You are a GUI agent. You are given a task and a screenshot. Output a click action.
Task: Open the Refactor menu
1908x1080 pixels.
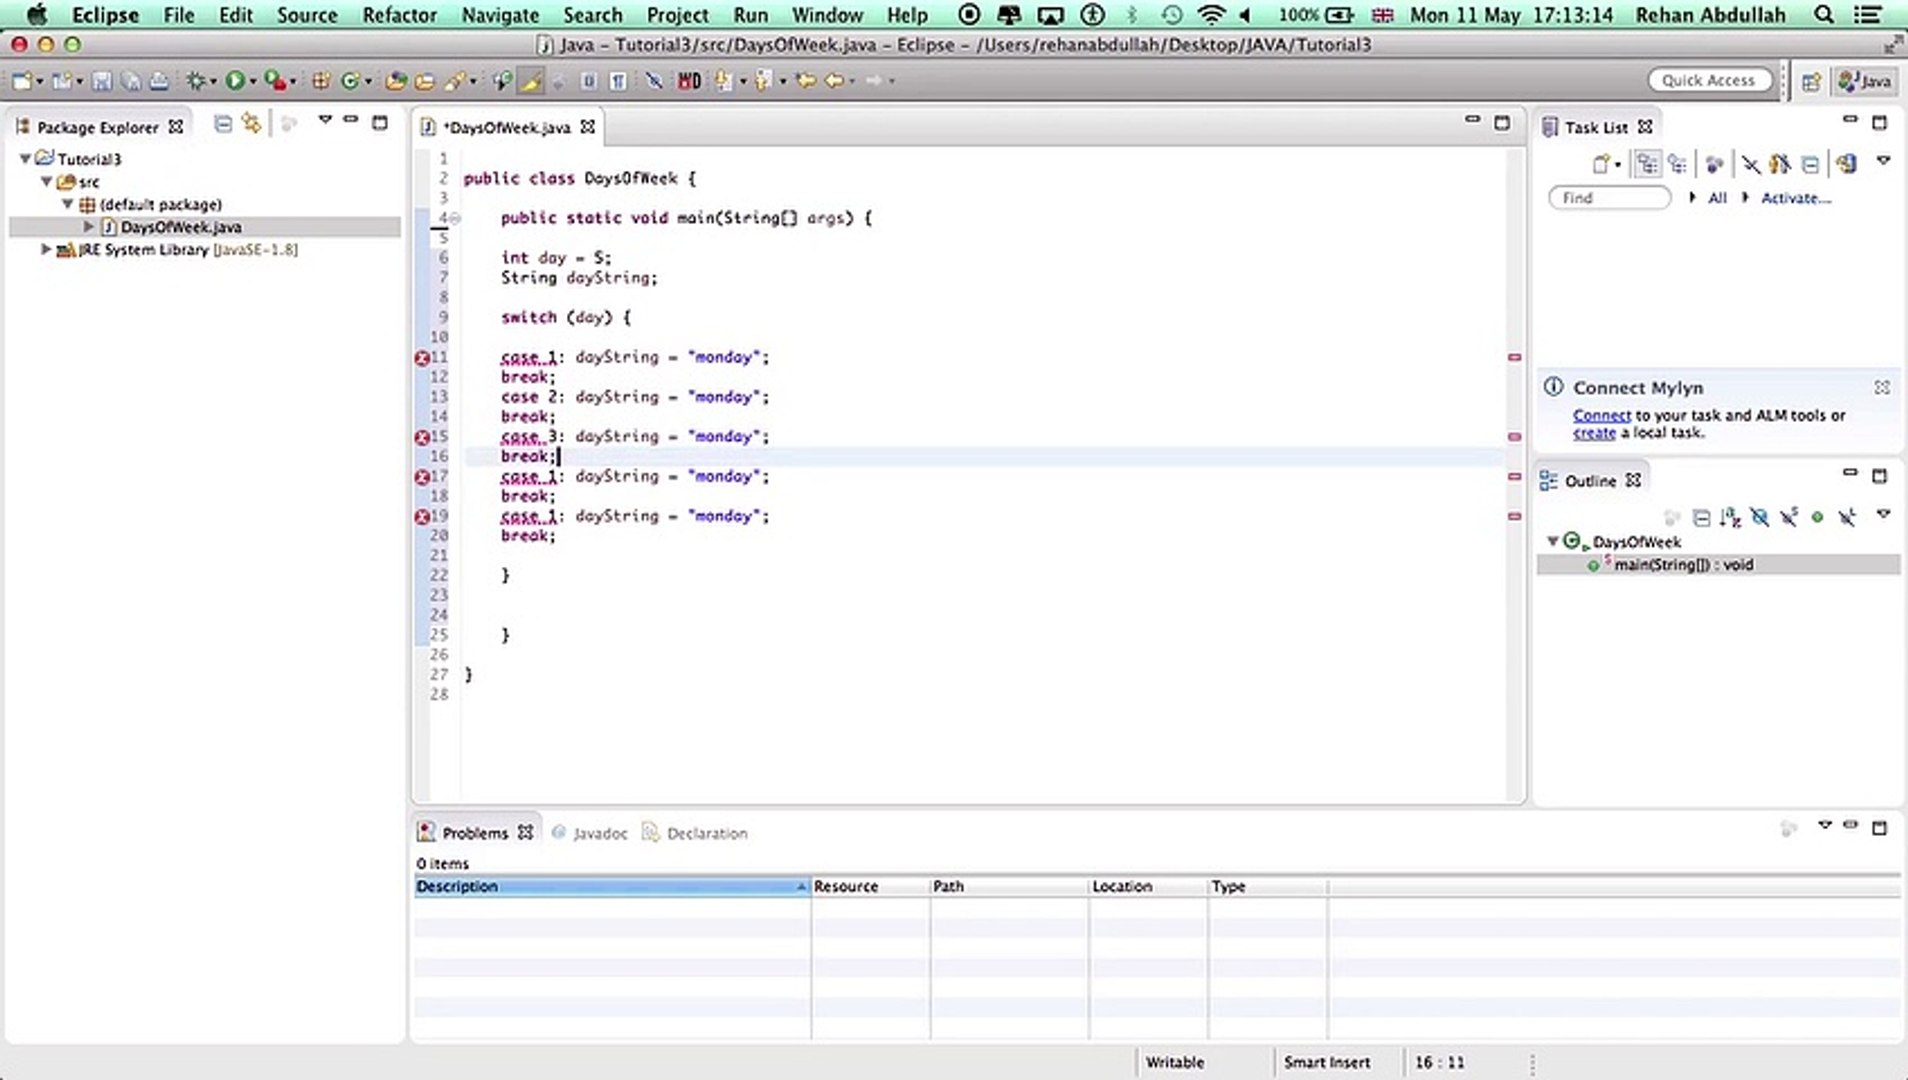coord(399,15)
